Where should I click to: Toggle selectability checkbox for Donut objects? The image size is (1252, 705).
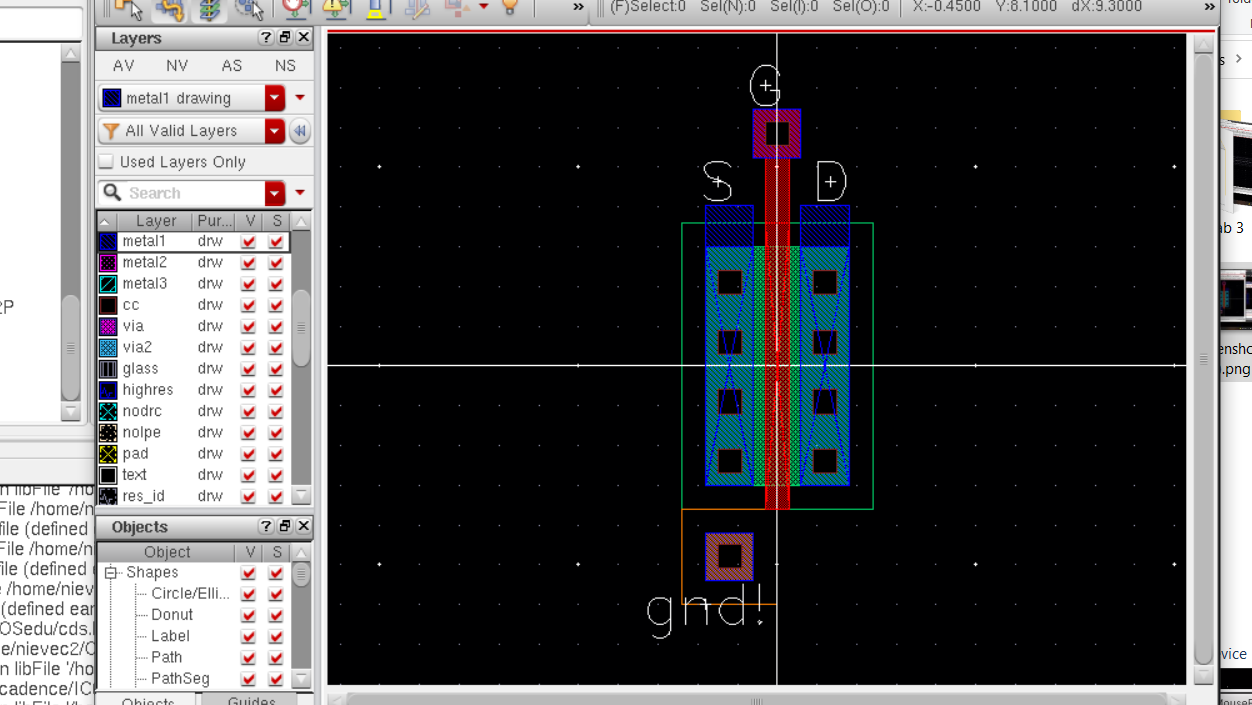276,615
